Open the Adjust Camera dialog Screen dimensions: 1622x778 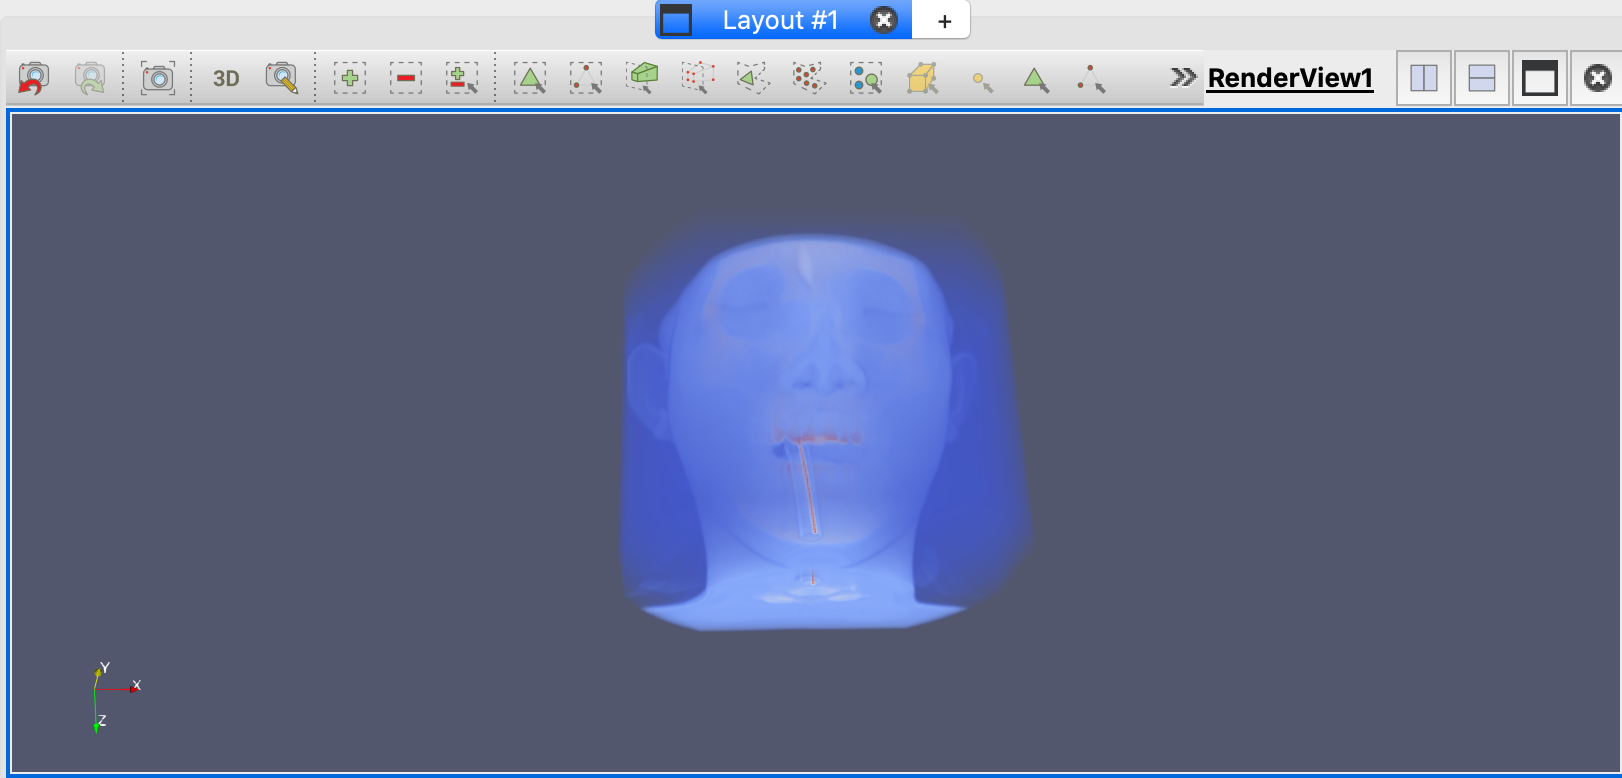point(282,78)
